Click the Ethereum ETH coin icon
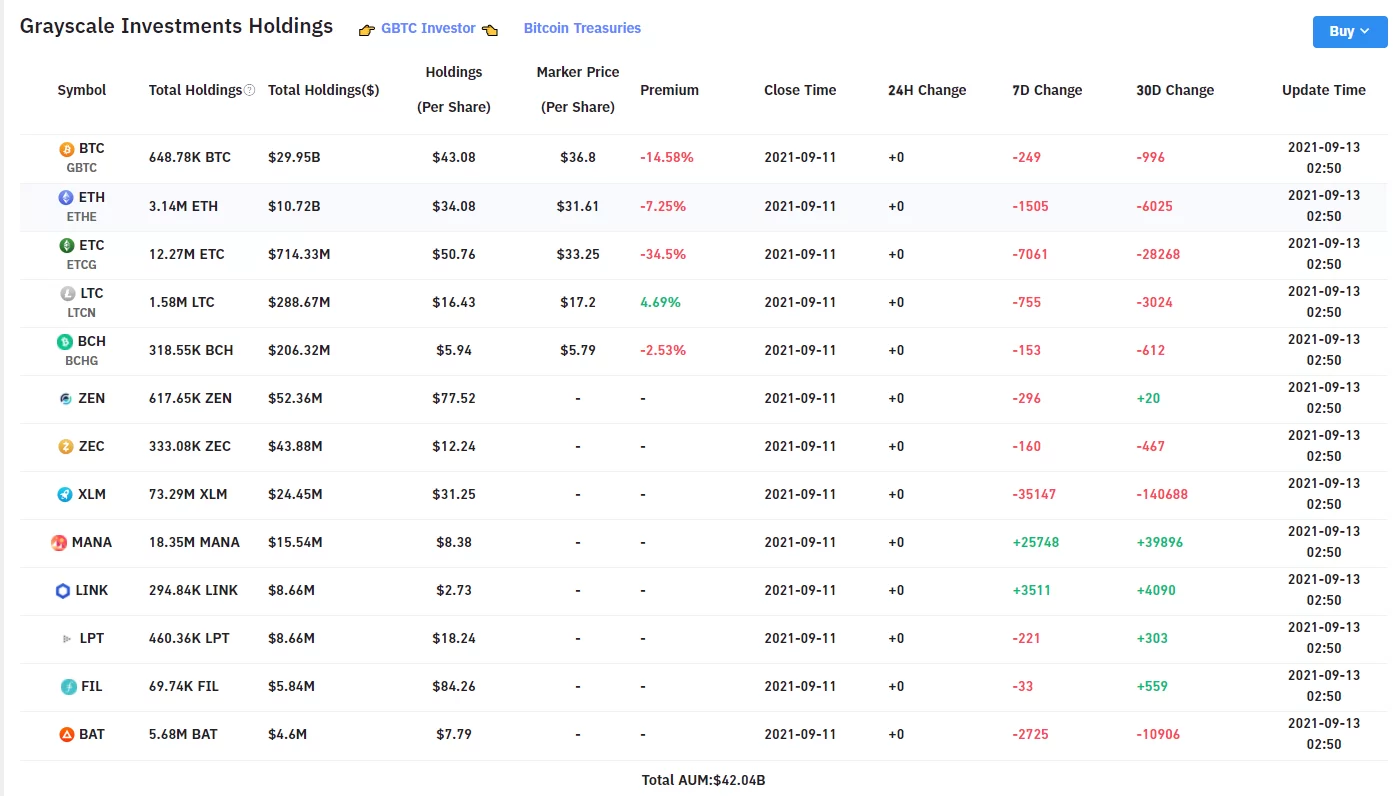The image size is (1393, 796). pos(67,197)
